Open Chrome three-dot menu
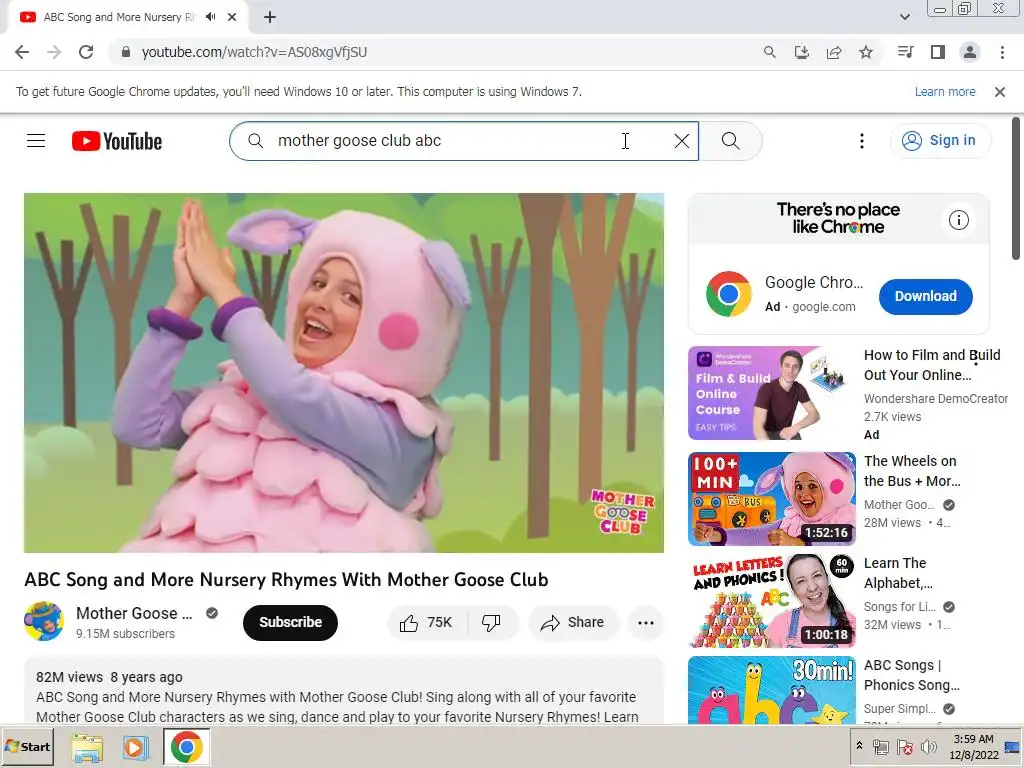This screenshot has width=1024, height=768. [x=1002, y=52]
